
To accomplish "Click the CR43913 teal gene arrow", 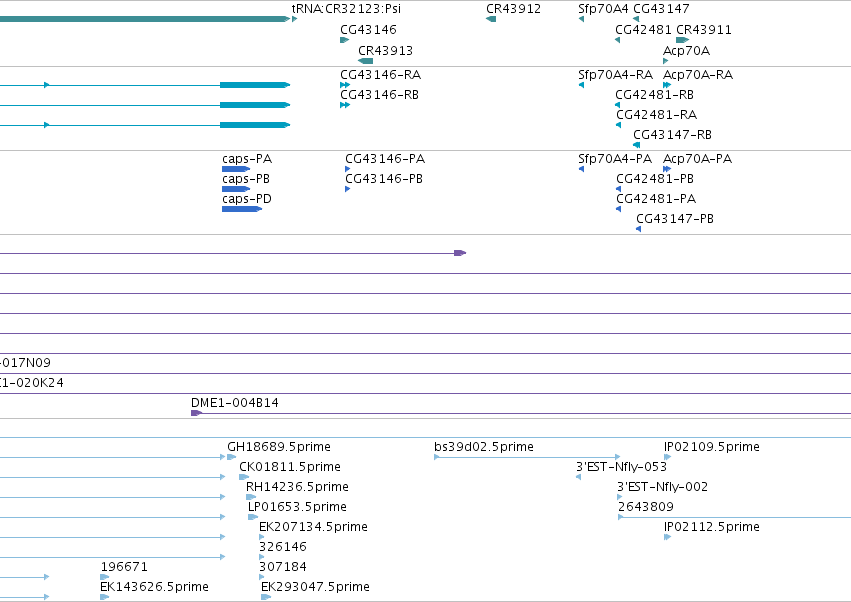I will pyautogui.click(x=365, y=61).
